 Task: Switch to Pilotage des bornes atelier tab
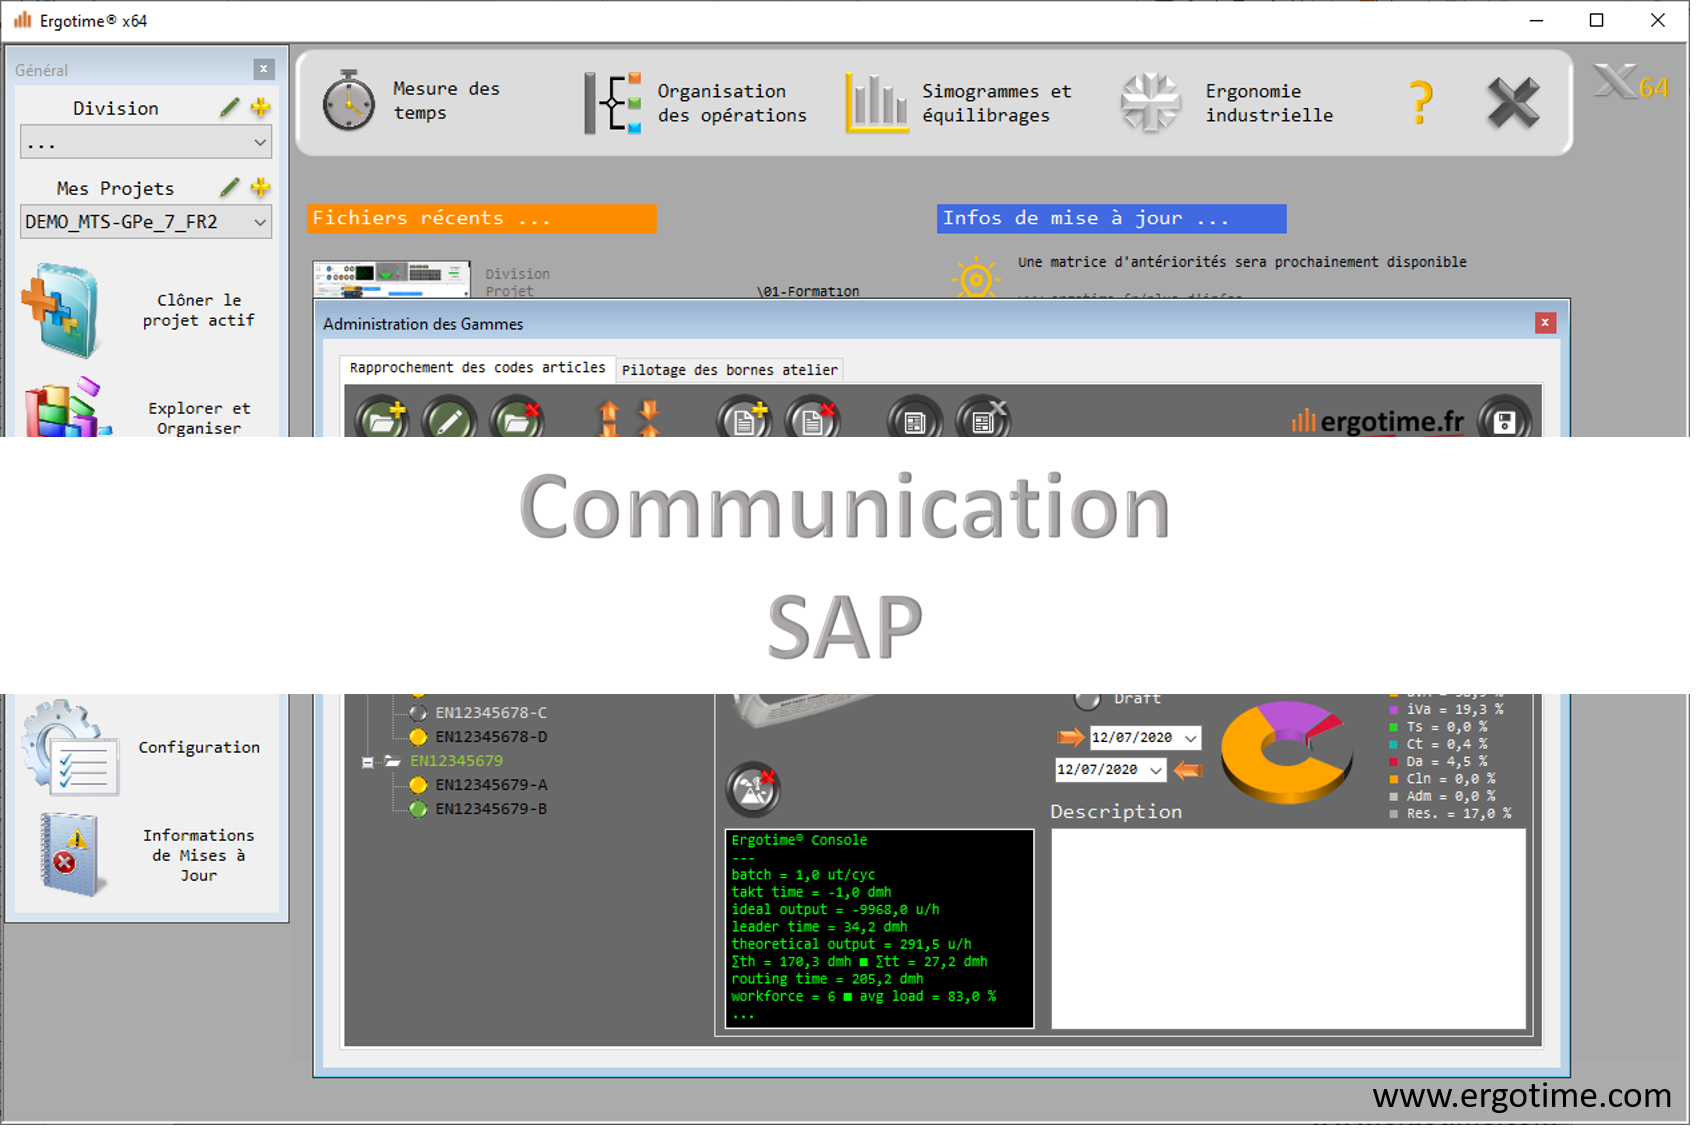729,370
